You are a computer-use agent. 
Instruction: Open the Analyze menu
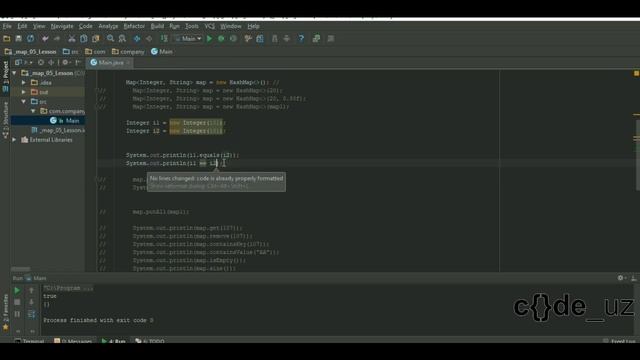coord(108,26)
